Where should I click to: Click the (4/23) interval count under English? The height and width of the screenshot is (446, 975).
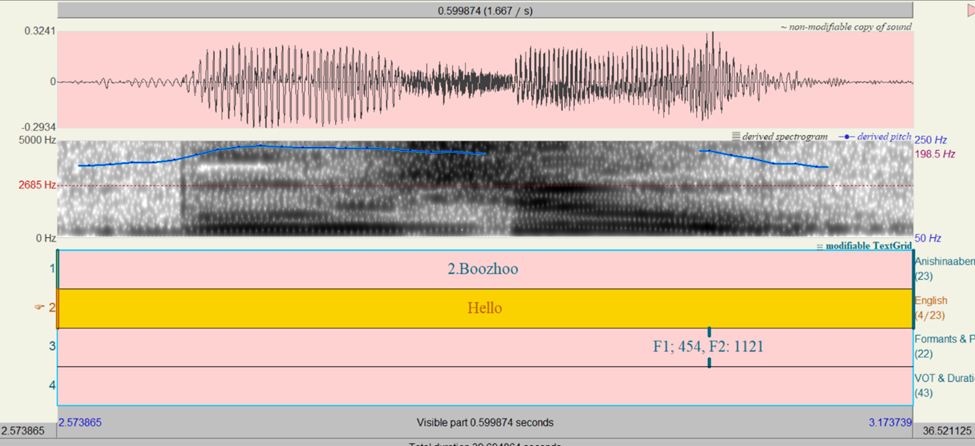930,315
